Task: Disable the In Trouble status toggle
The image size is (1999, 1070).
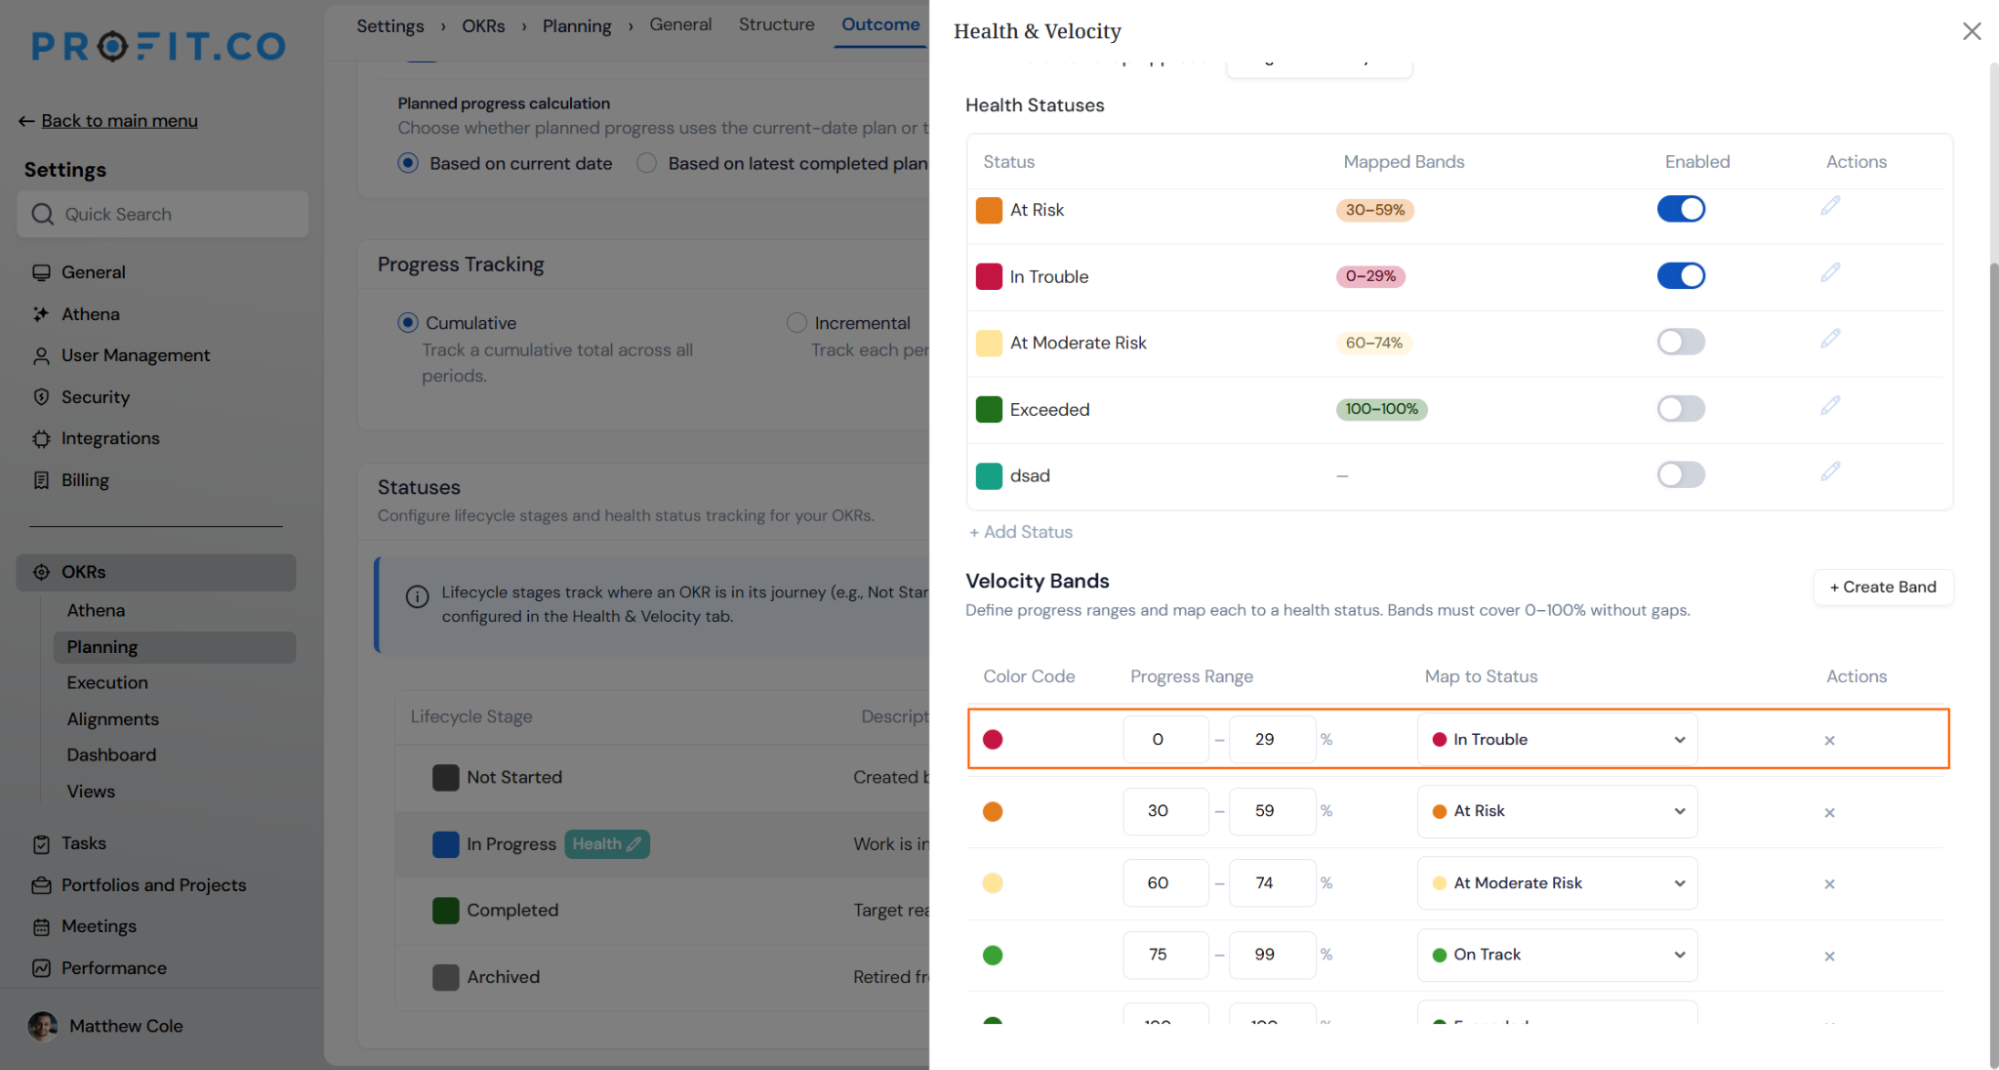Action: click(x=1680, y=275)
